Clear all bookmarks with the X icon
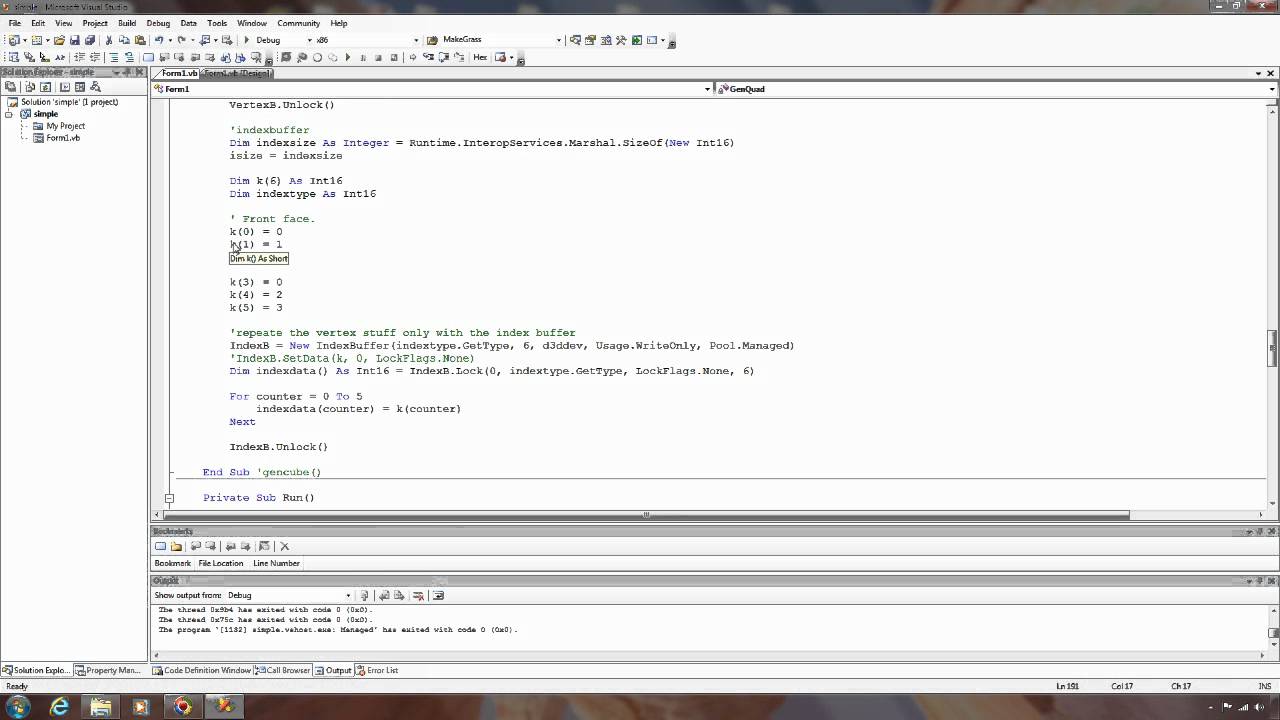The width and height of the screenshot is (1280, 720). click(x=284, y=546)
